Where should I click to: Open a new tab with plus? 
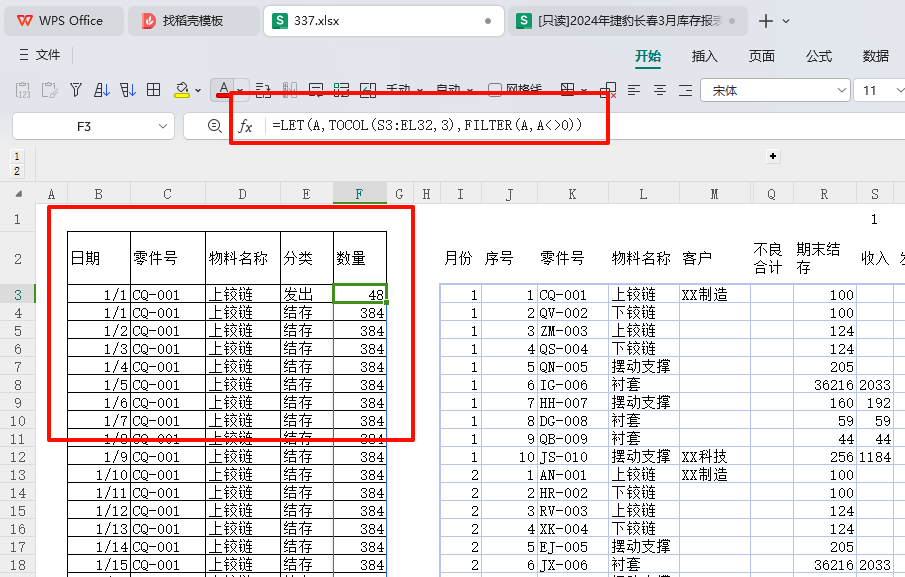(766, 21)
